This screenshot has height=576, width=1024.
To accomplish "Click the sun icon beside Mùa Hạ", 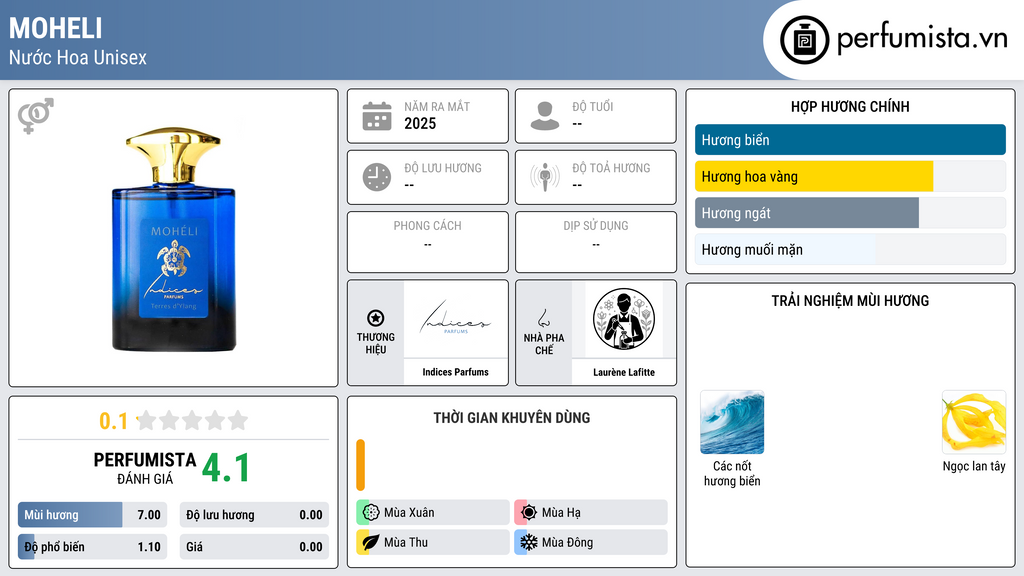I will tap(528, 513).
